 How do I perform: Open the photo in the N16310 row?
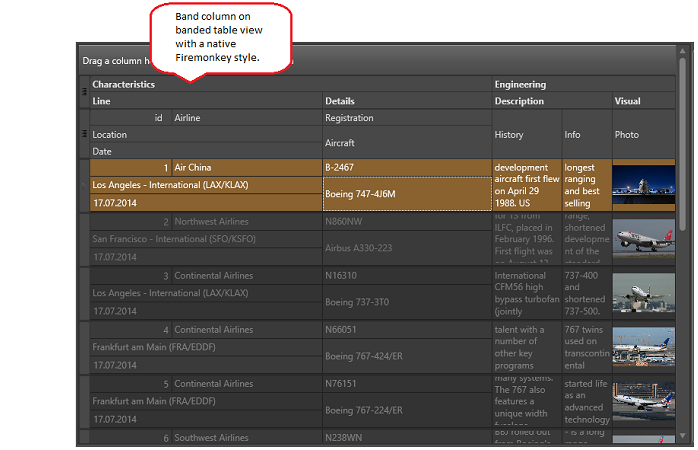click(x=644, y=293)
